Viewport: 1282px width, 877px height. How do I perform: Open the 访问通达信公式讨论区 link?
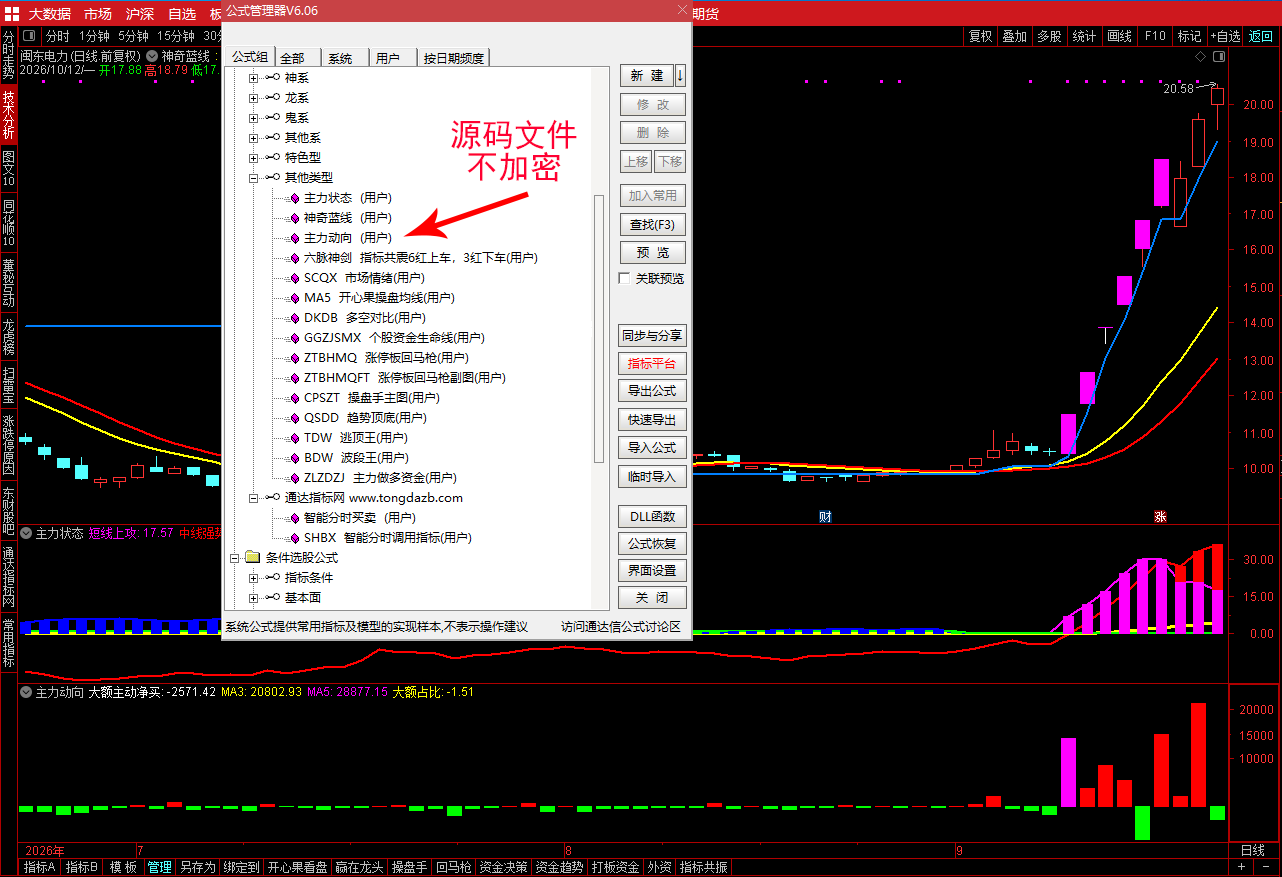[x=621, y=627]
